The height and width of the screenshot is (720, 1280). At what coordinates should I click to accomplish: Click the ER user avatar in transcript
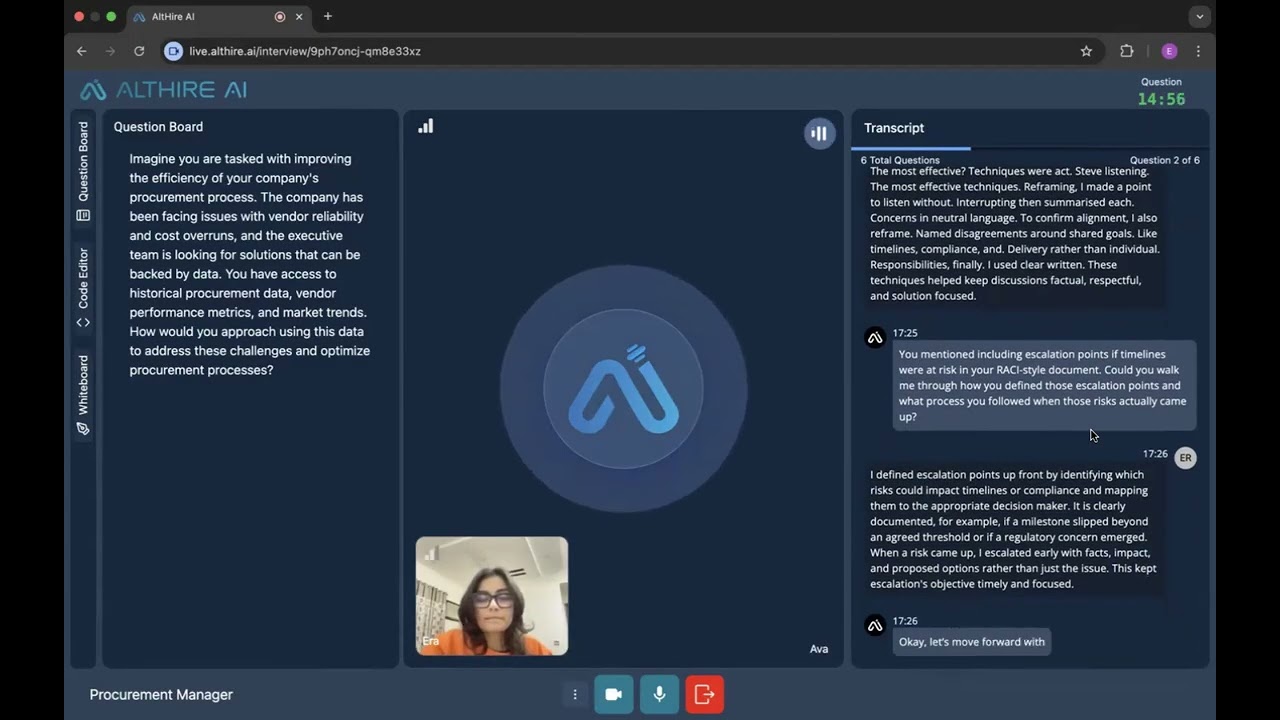pos(1185,458)
